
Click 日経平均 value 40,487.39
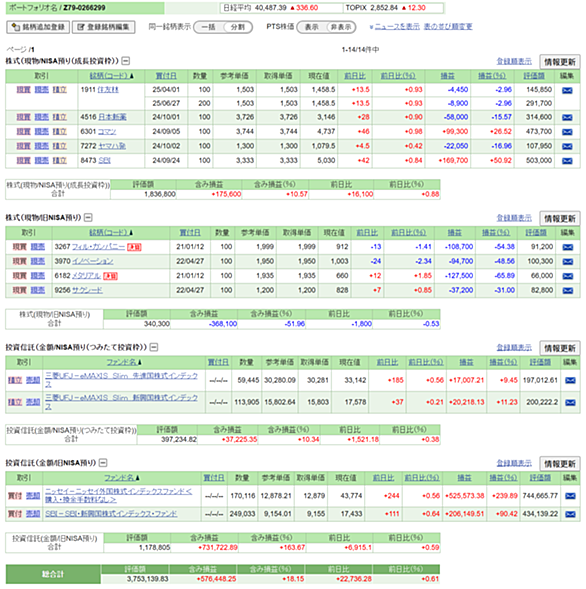270,8
